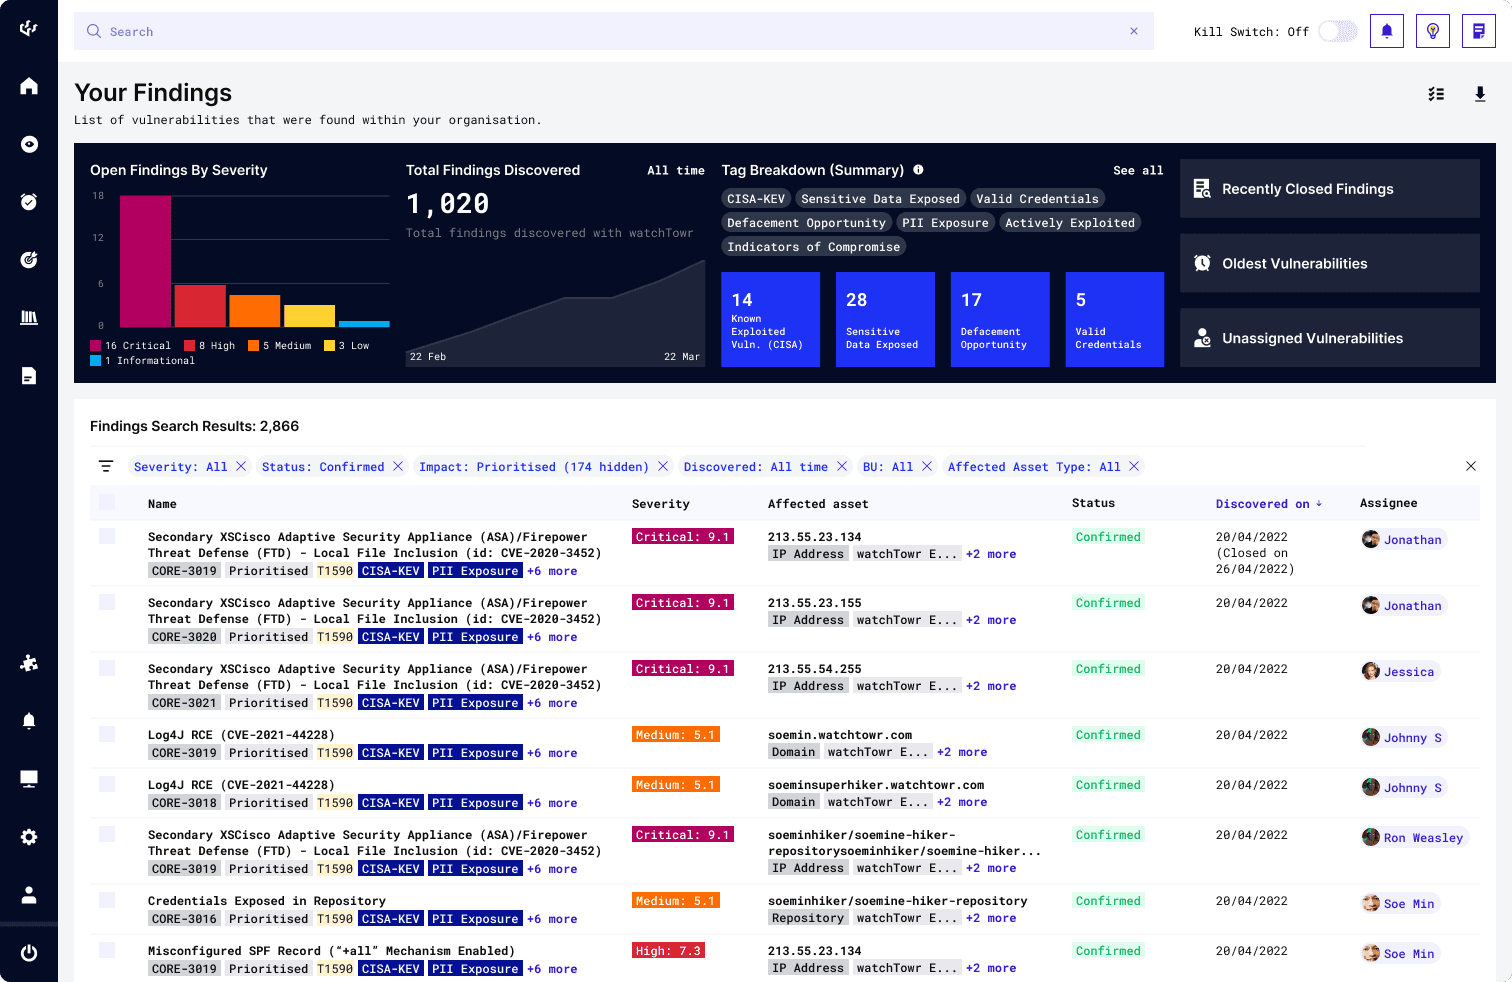Open the All time dropdown for total findings
This screenshot has height=982, width=1512.
[676, 171]
